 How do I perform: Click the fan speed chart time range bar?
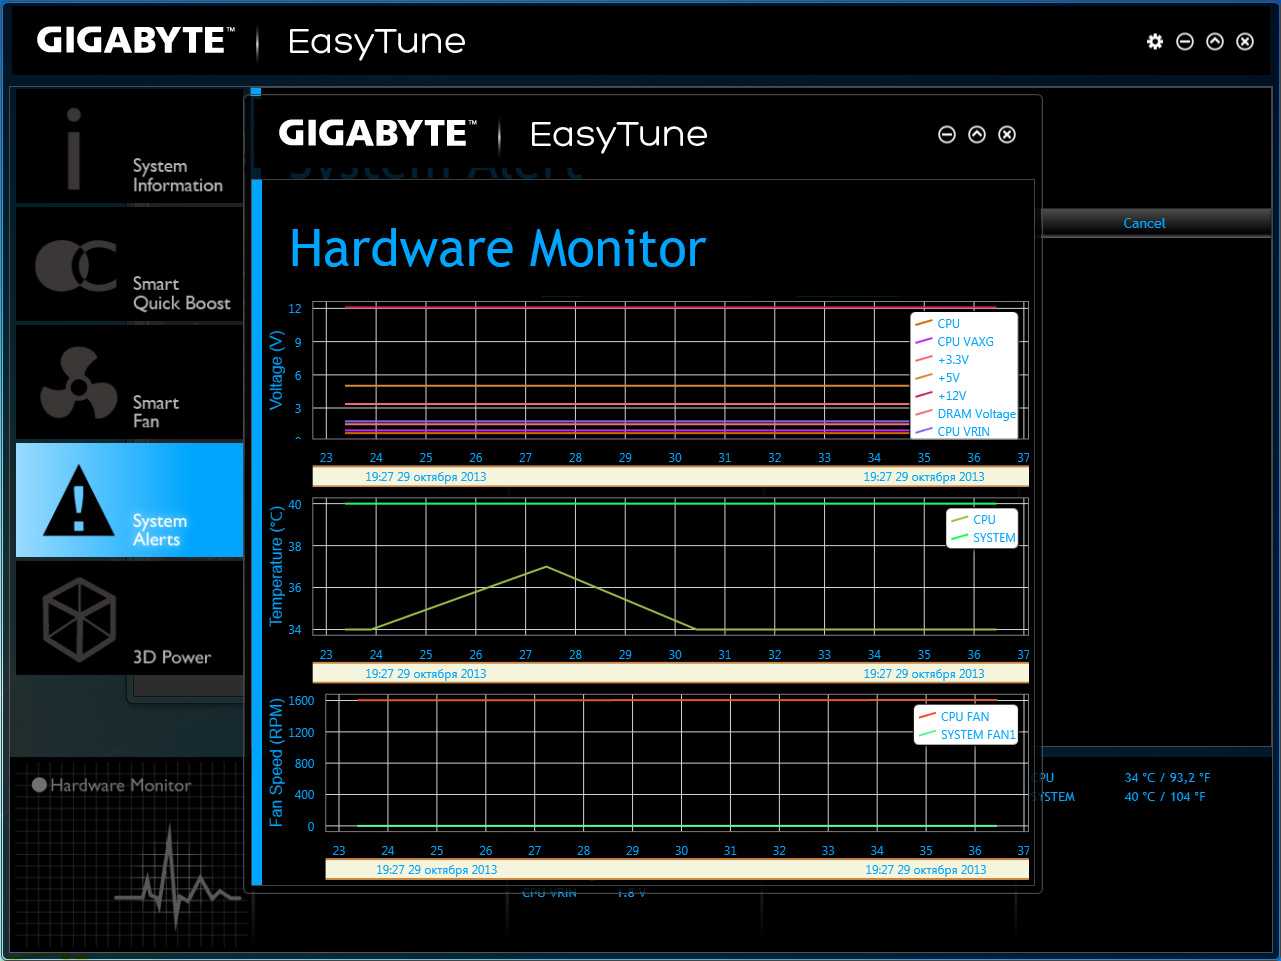click(x=677, y=870)
